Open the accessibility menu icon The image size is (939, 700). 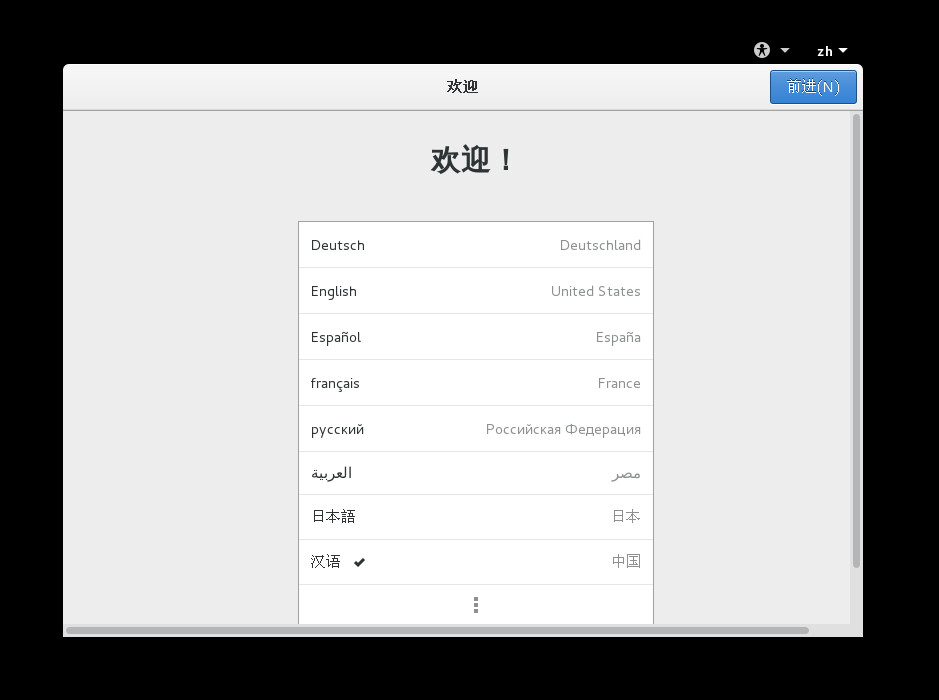762,50
